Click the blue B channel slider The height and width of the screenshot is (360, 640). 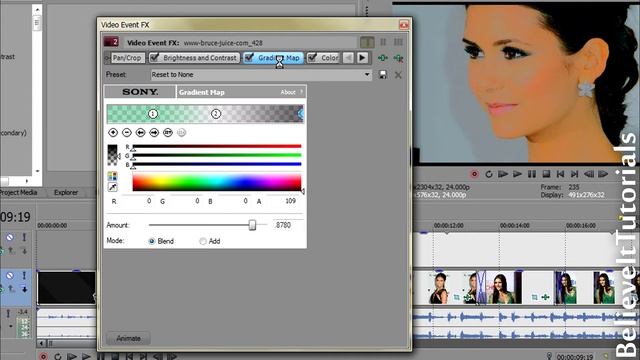[x=217, y=164]
